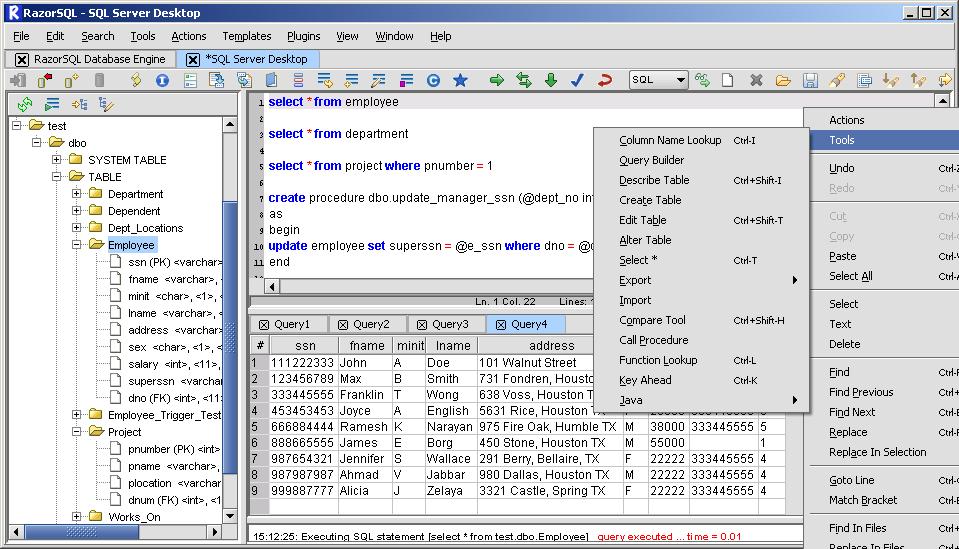959x549 pixels.
Task: Click the grayed login door icon
Action: point(18,80)
